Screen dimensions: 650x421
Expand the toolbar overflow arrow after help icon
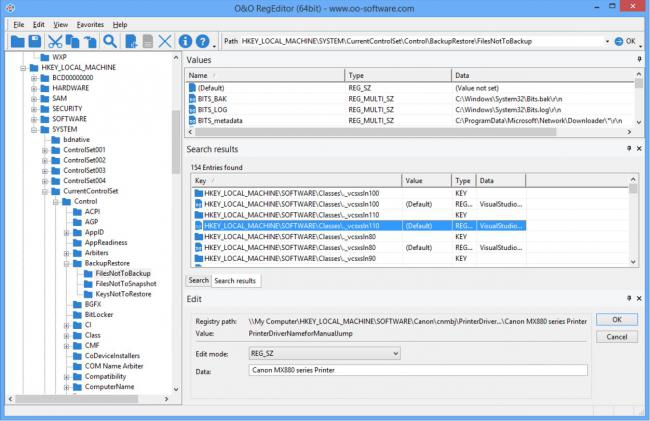click(214, 46)
